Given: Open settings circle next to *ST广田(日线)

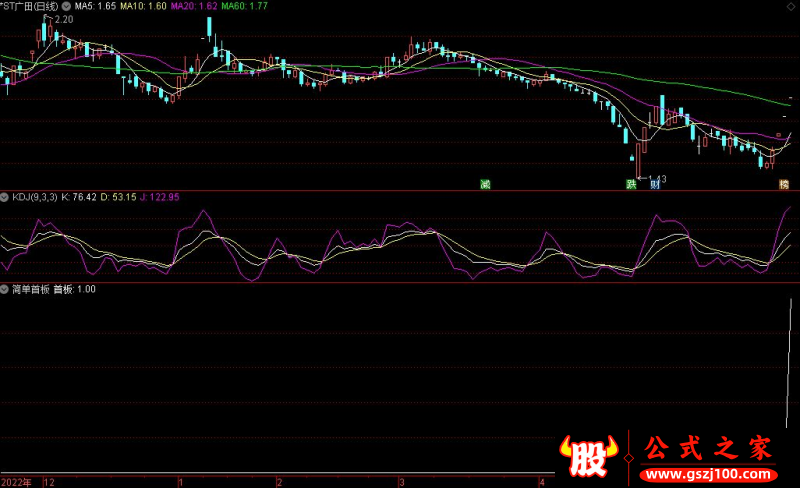Looking at the screenshot, I should (66, 6).
